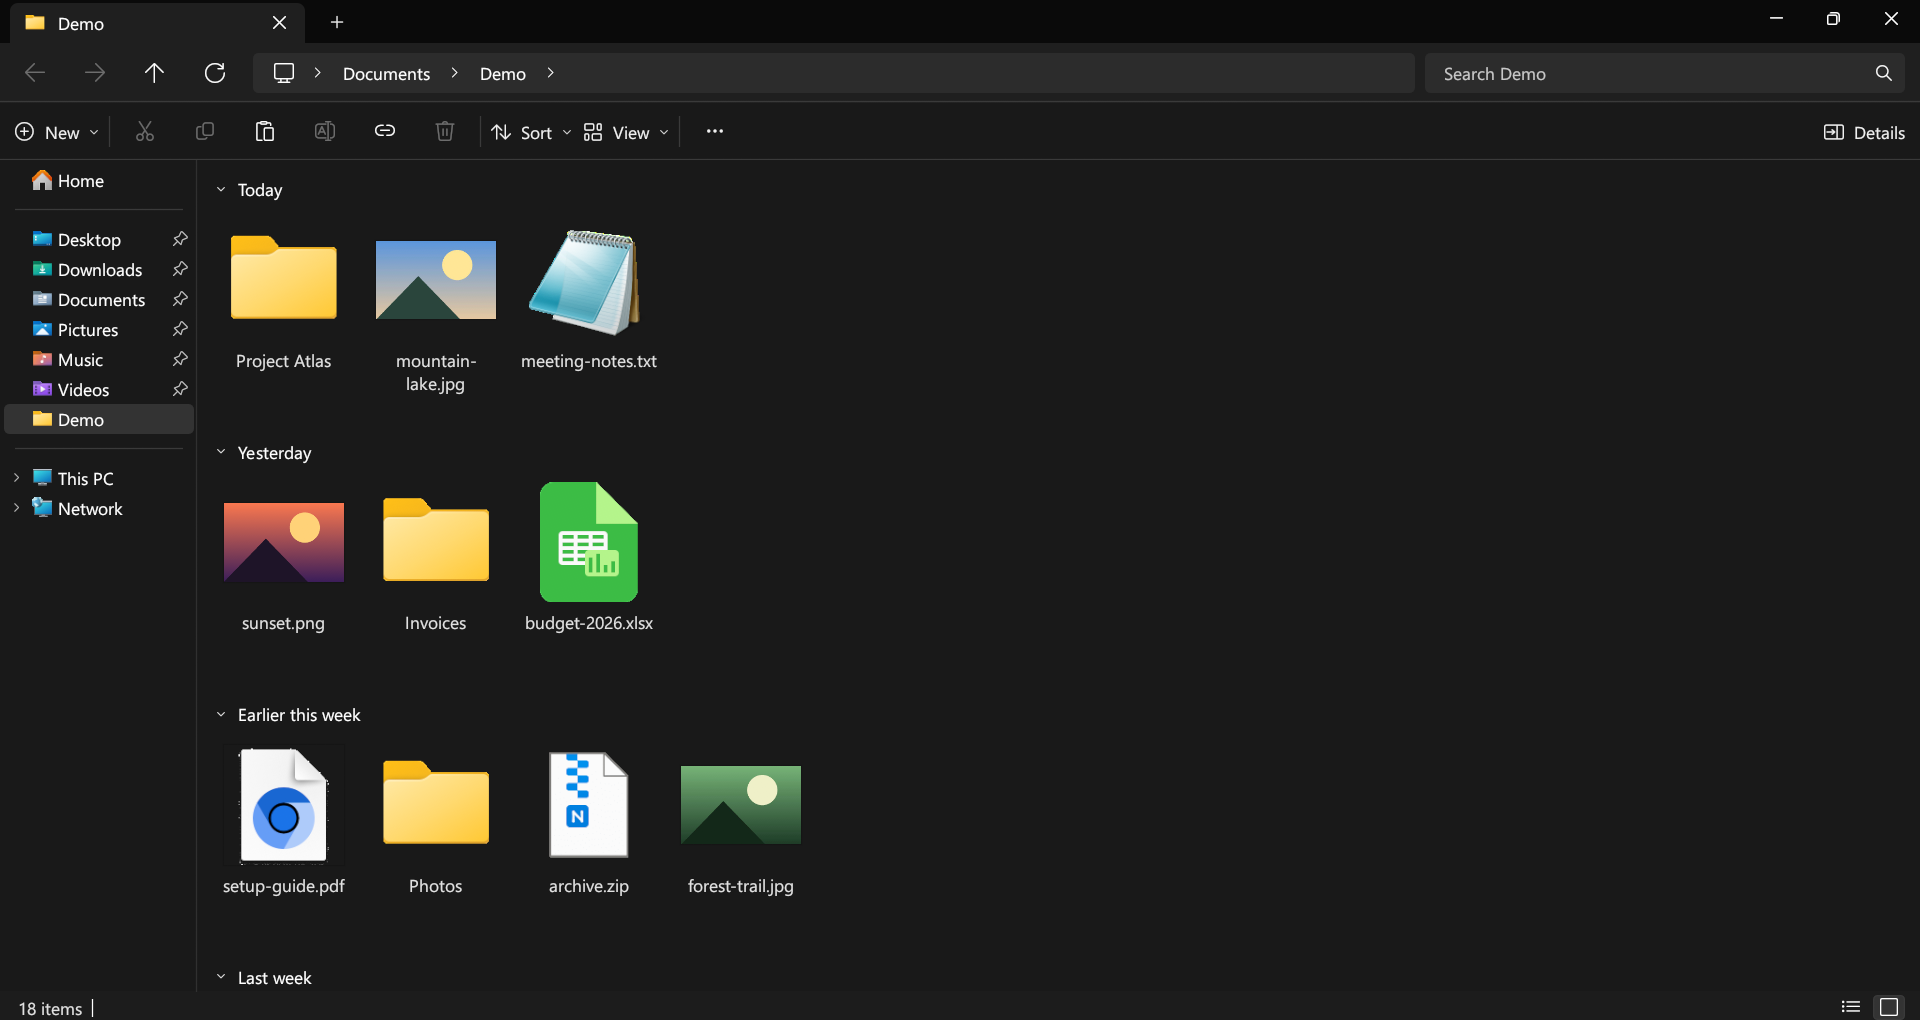Open the See more ellipsis menu
The width and height of the screenshot is (1920, 1020).
pyautogui.click(x=714, y=132)
